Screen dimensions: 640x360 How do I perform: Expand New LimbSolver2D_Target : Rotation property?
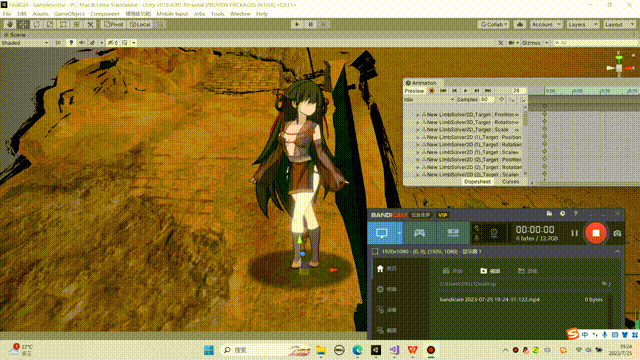(x=418, y=122)
